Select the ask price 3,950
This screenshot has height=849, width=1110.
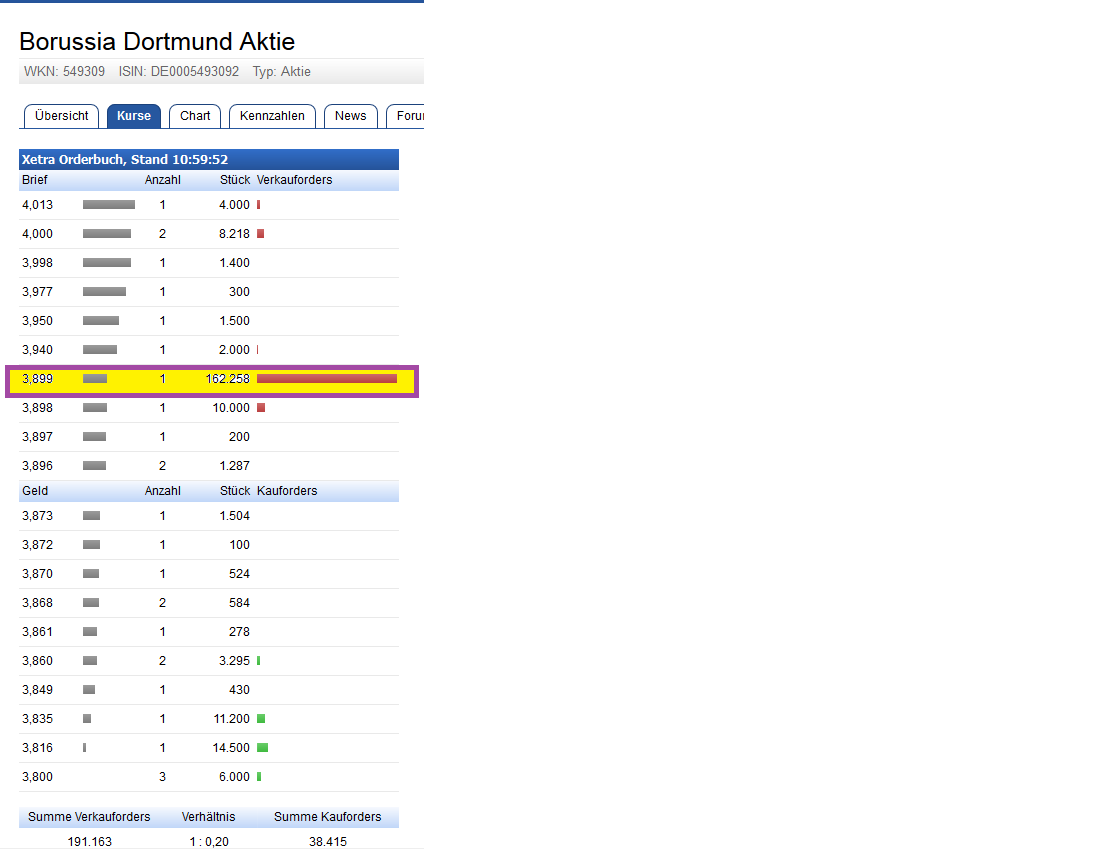(38, 321)
